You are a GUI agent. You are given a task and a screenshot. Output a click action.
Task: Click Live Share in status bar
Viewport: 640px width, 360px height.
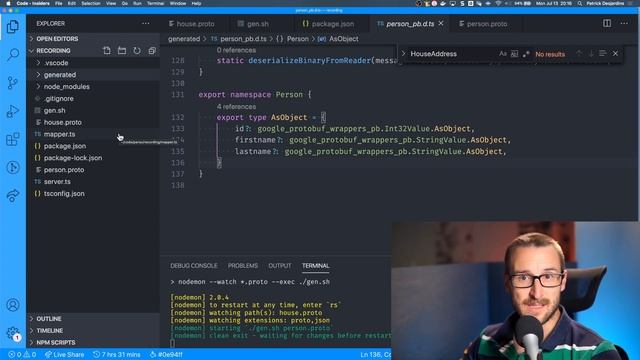(x=64, y=355)
